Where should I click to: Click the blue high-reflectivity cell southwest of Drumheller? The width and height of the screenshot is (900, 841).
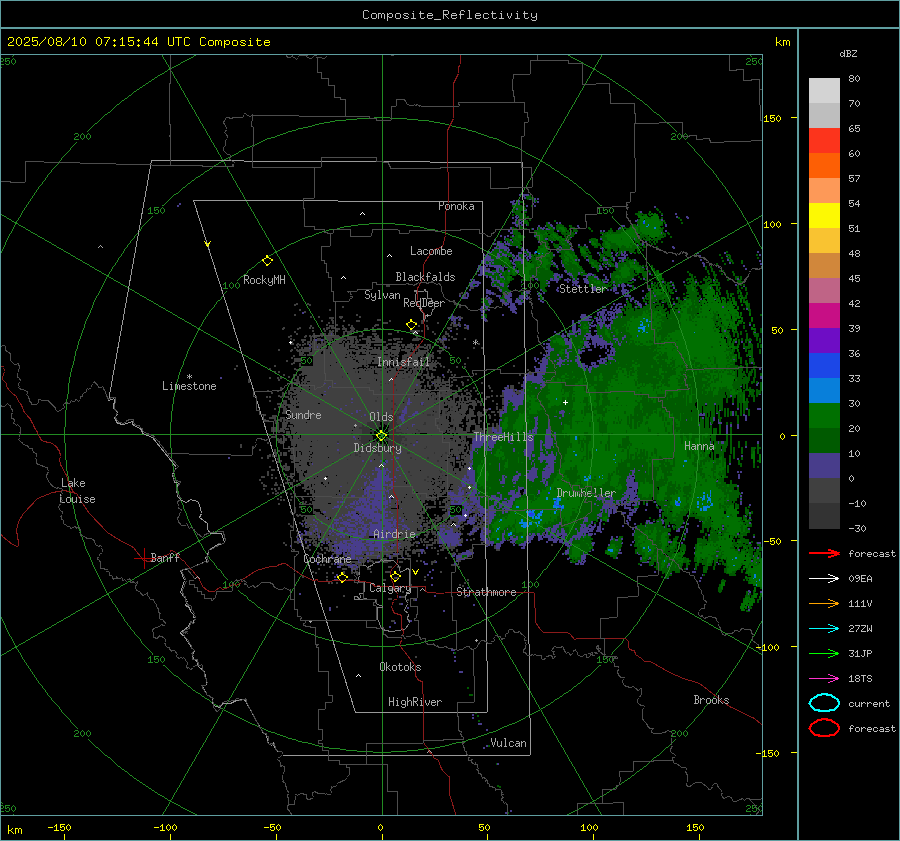pos(532,519)
